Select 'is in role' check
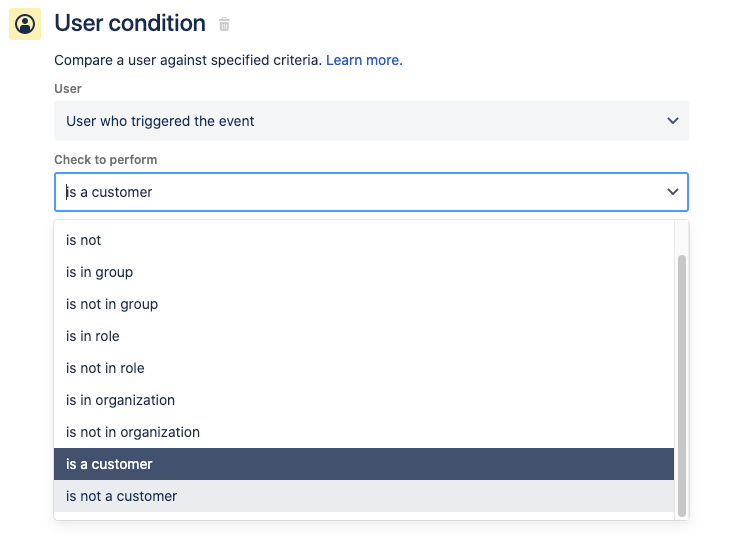Screen dimensions: 741x552 (x=93, y=336)
